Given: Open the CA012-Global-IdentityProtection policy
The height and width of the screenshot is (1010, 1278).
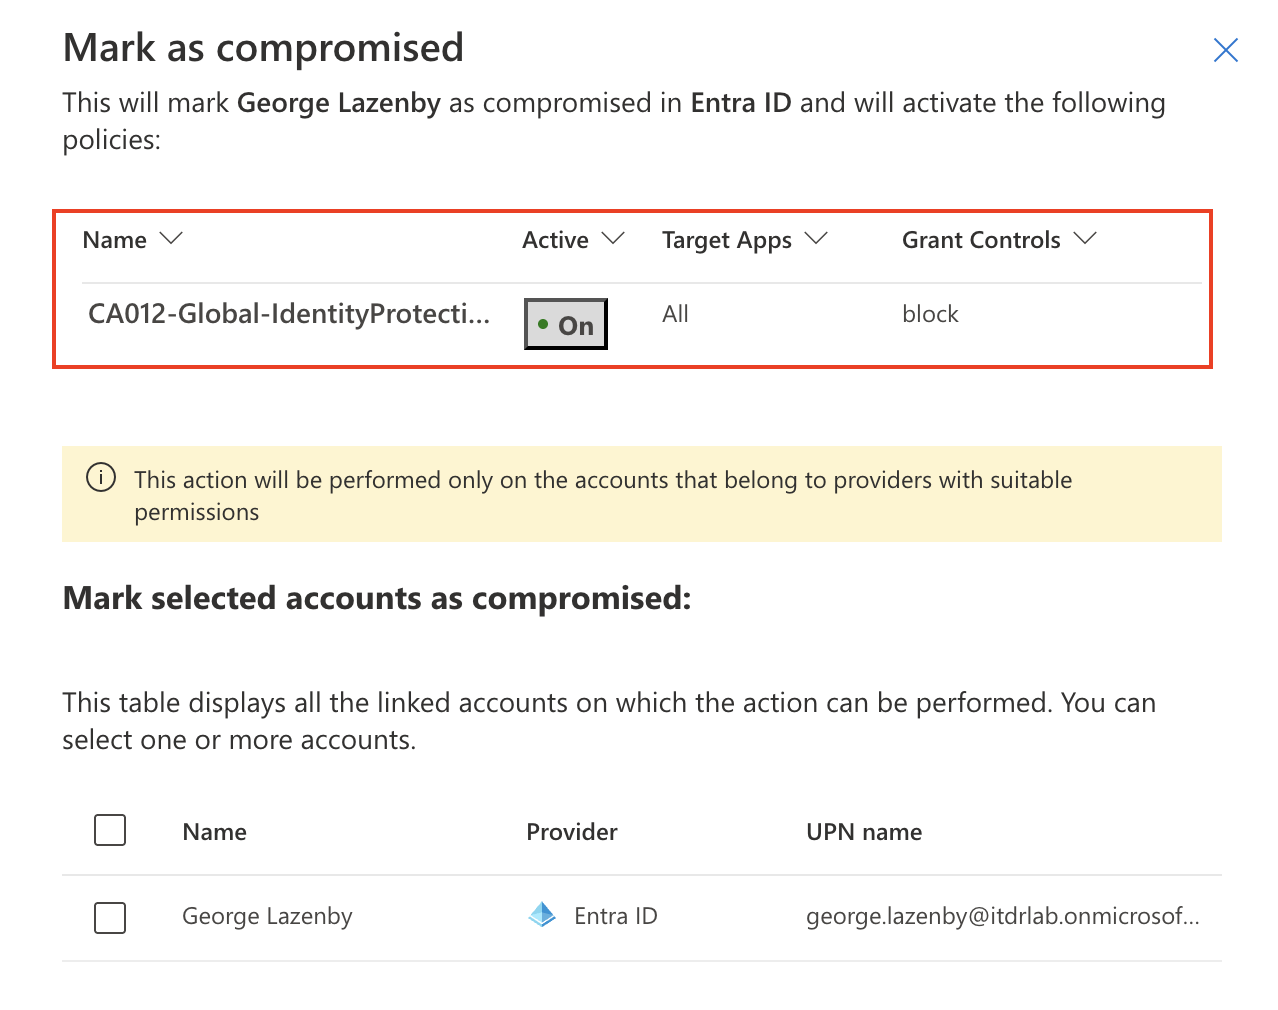Looking at the screenshot, I should click(289, 314).
